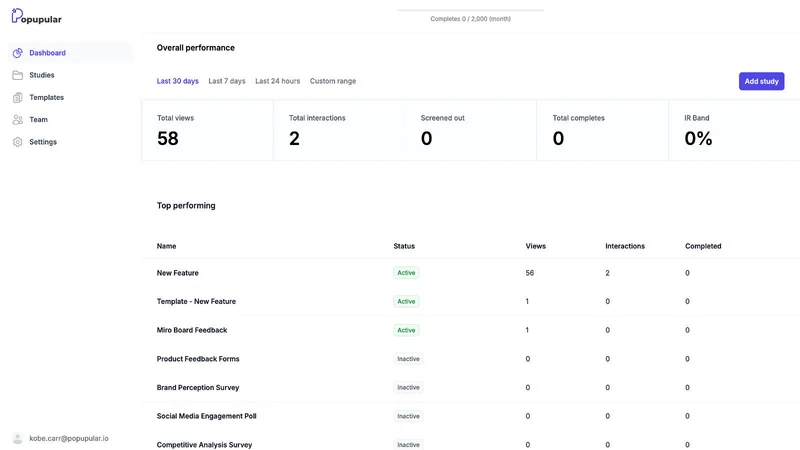Image resolution: width=800 pixels, height=450 pixels.
Task: Click views value 56 for New Feature
Action: [x=530, y=273]
